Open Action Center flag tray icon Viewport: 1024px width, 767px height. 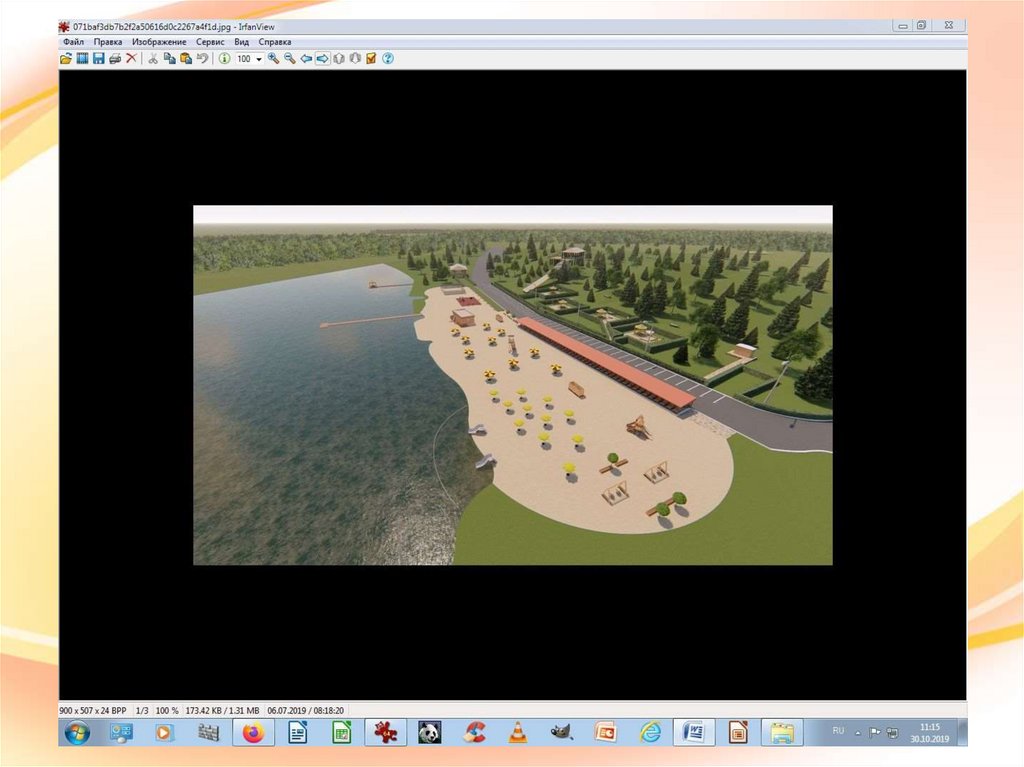[x=875, y=733]
